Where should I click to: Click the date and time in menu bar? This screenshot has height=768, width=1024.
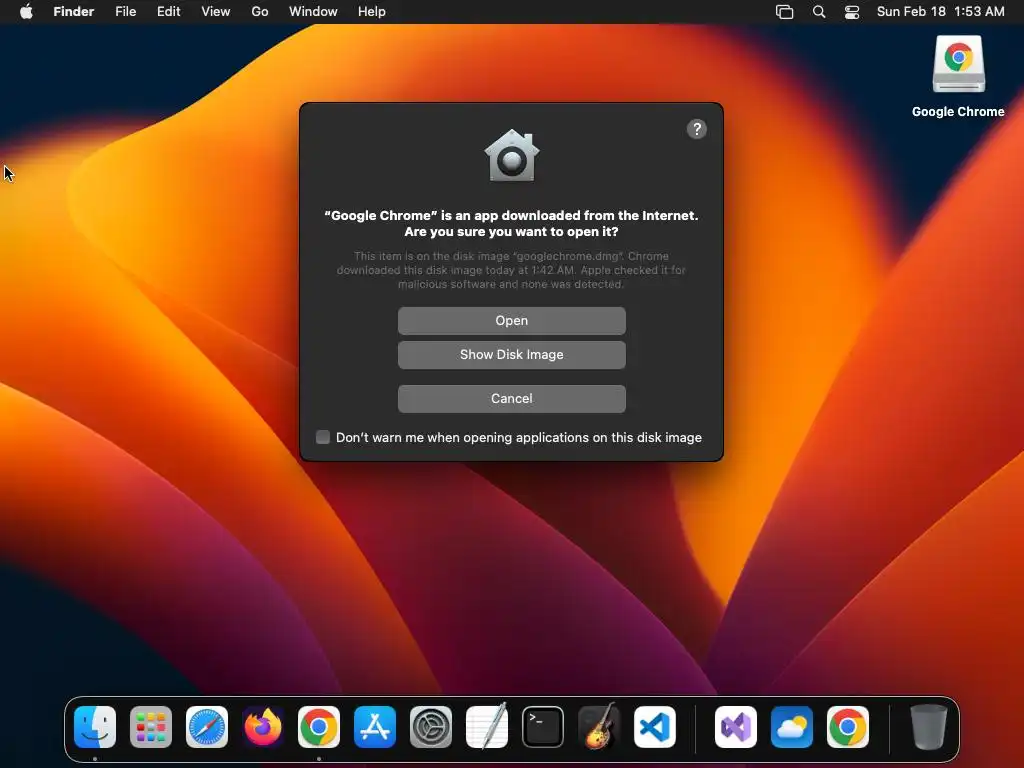(940, 12)
